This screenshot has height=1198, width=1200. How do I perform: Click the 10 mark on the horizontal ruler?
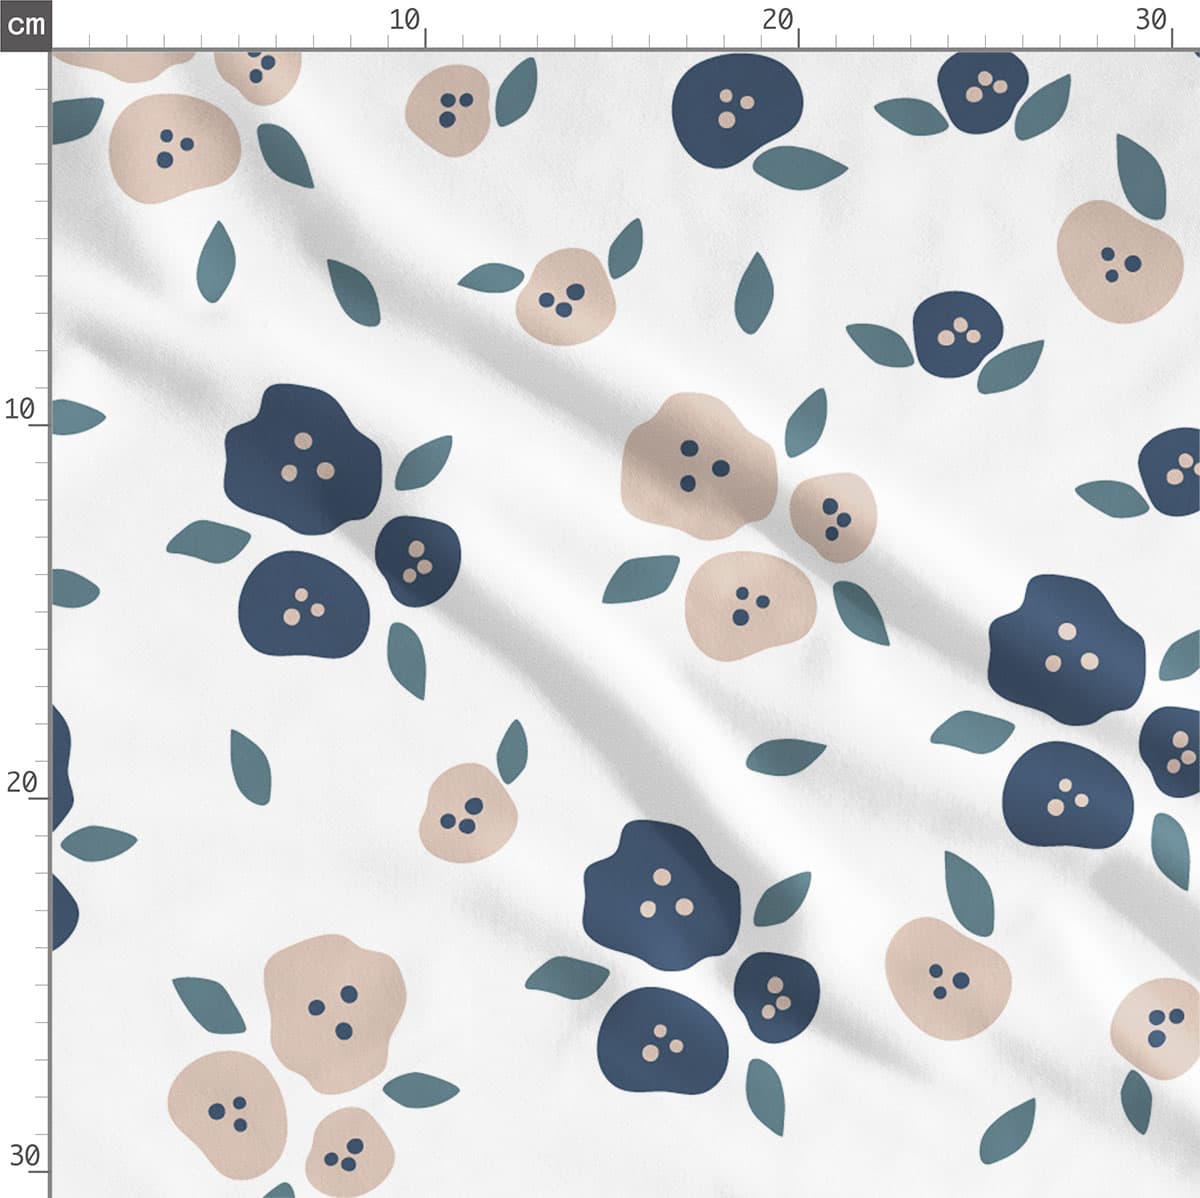tap(405, 22)
